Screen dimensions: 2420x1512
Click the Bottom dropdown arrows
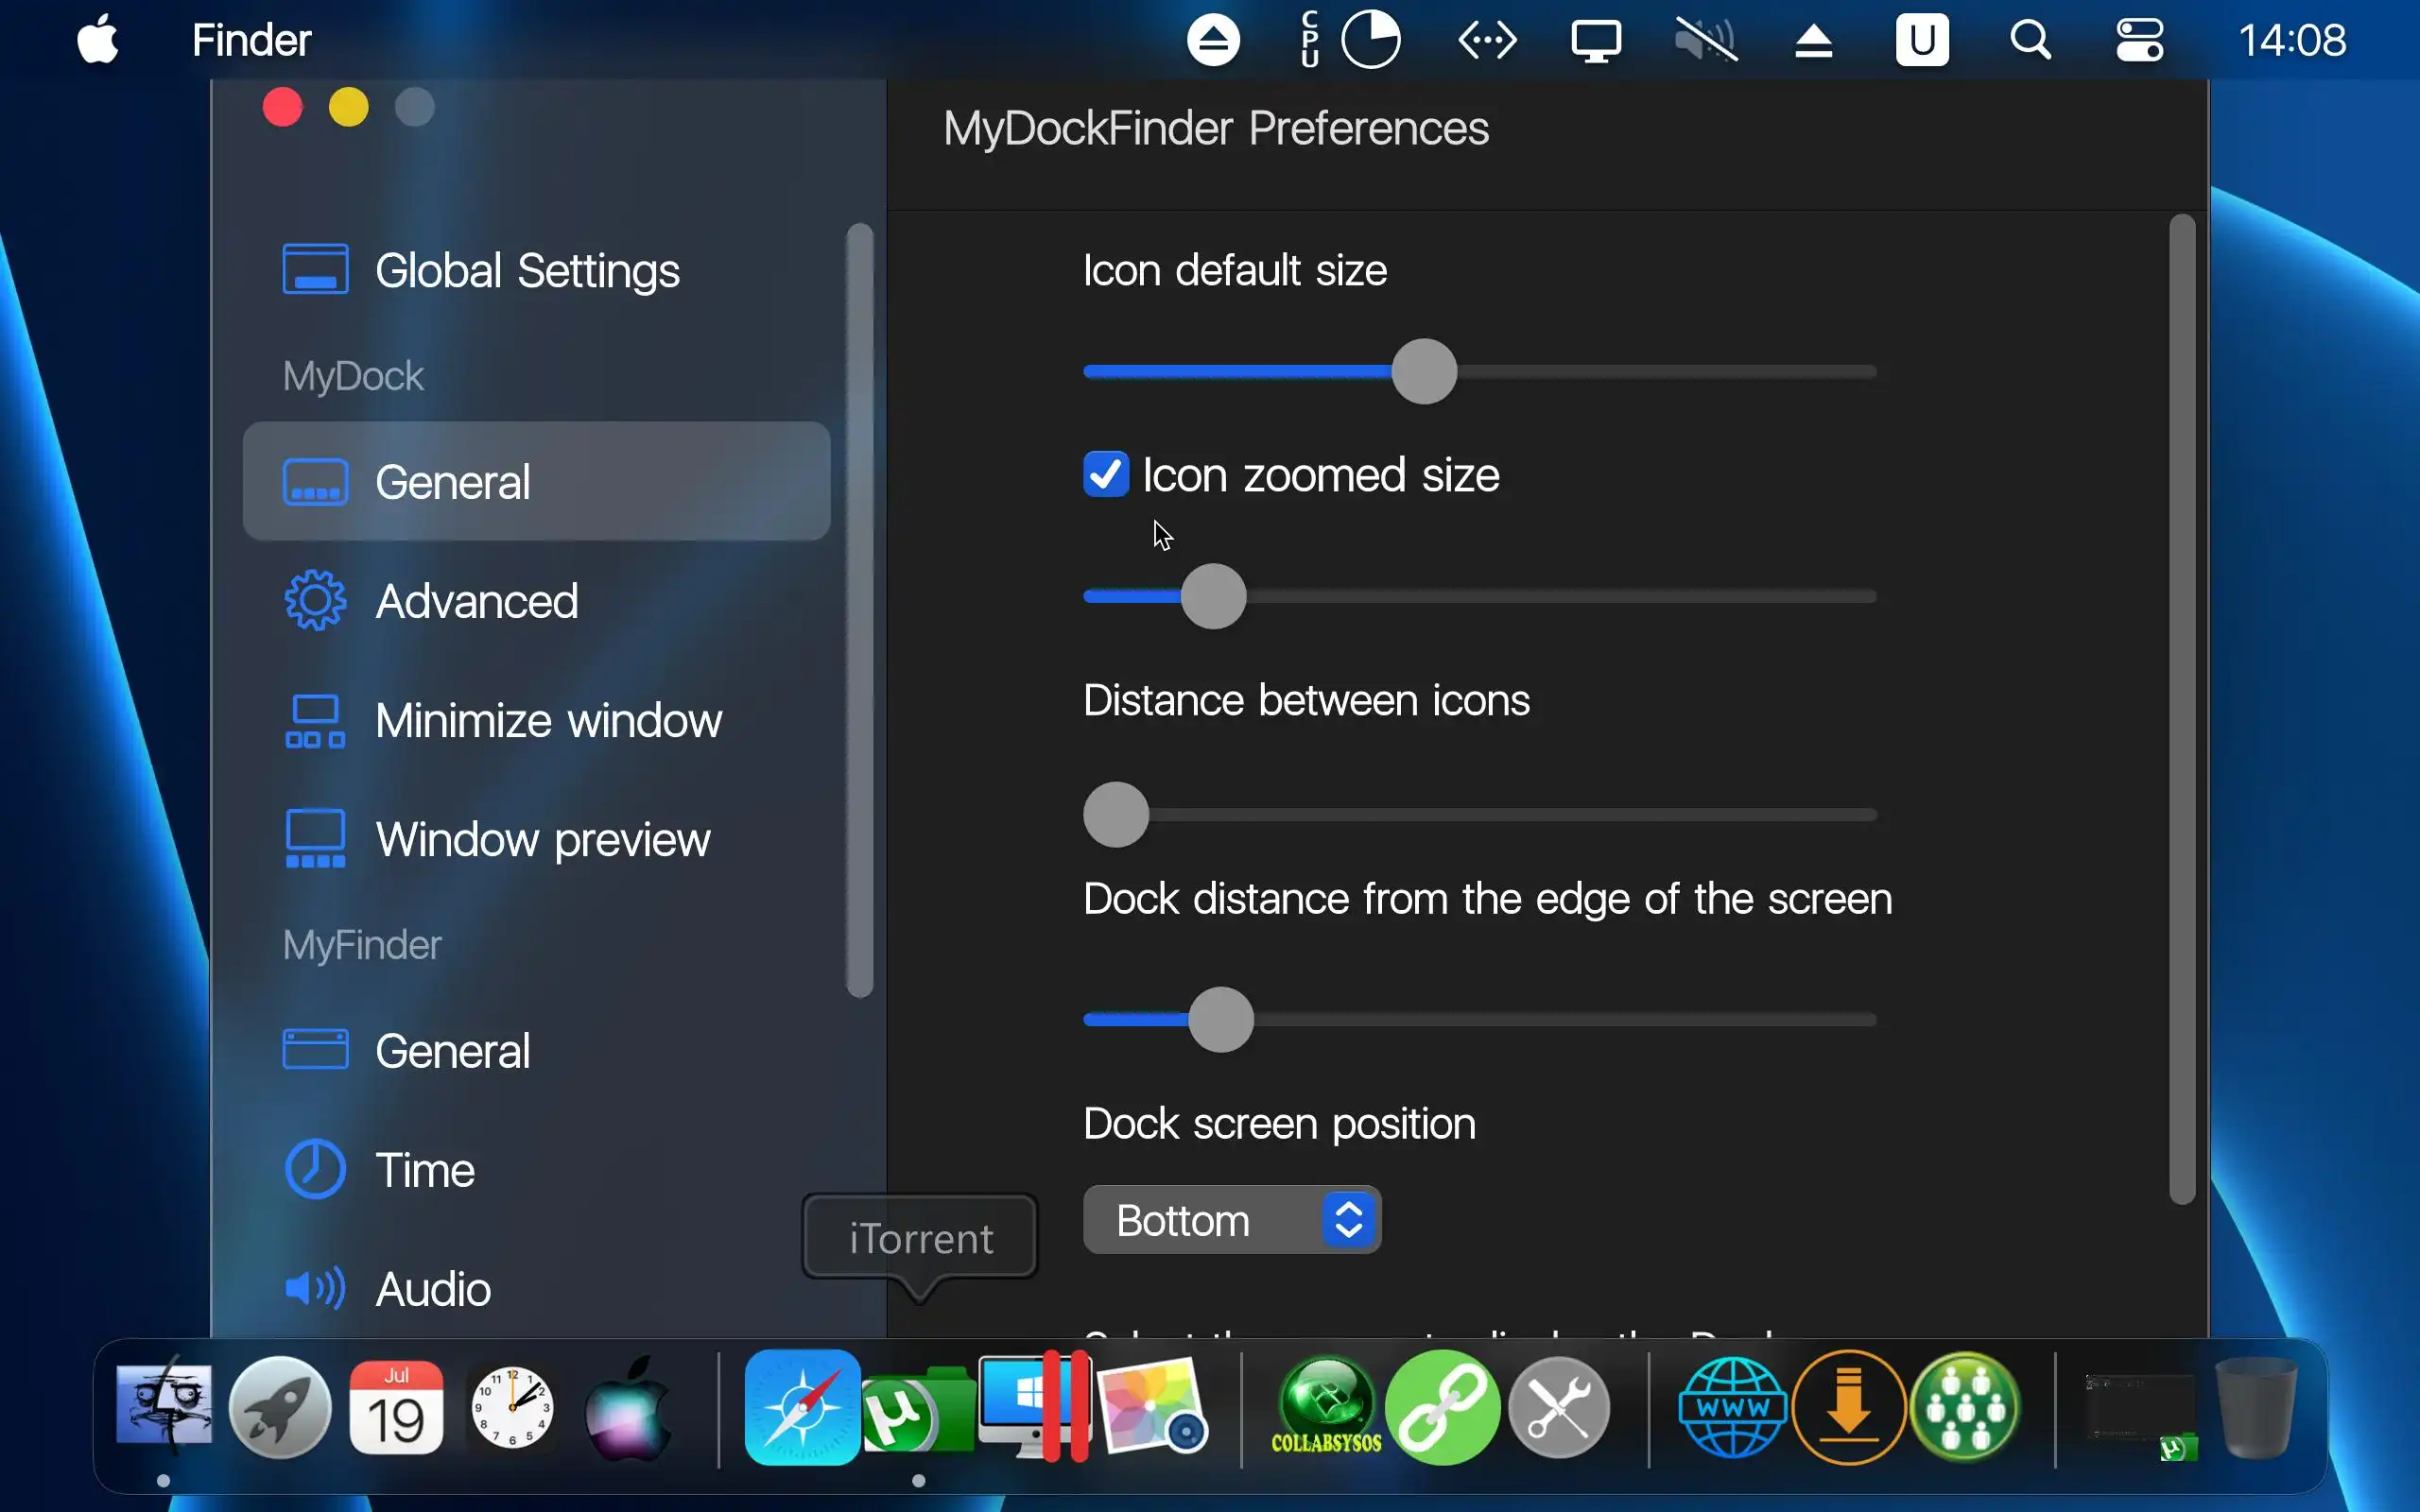click(1348, 1220)
